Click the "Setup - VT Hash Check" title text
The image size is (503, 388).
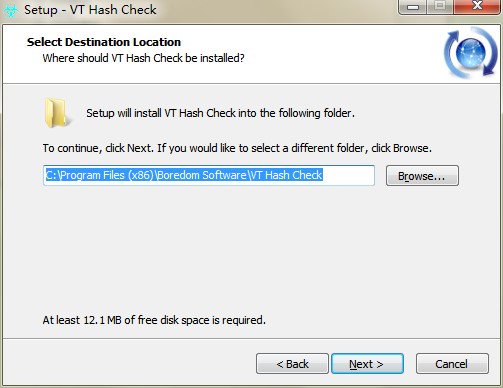pyautogui.click(x=90, y=10)
